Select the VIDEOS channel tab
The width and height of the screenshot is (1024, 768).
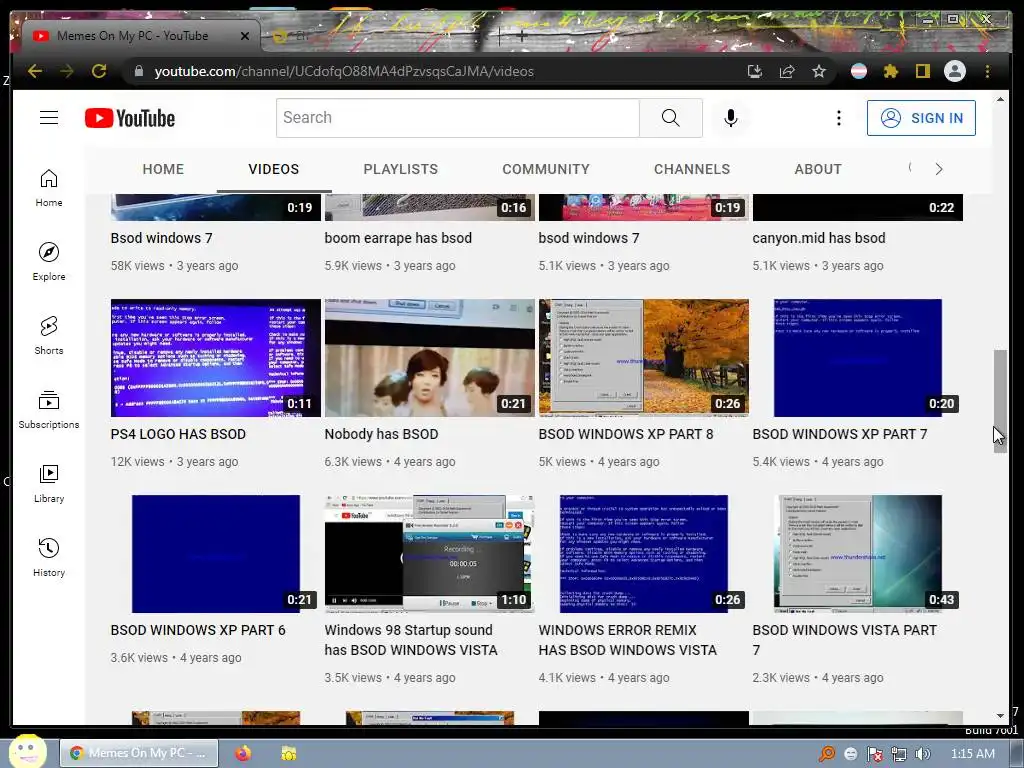(274, 169)
